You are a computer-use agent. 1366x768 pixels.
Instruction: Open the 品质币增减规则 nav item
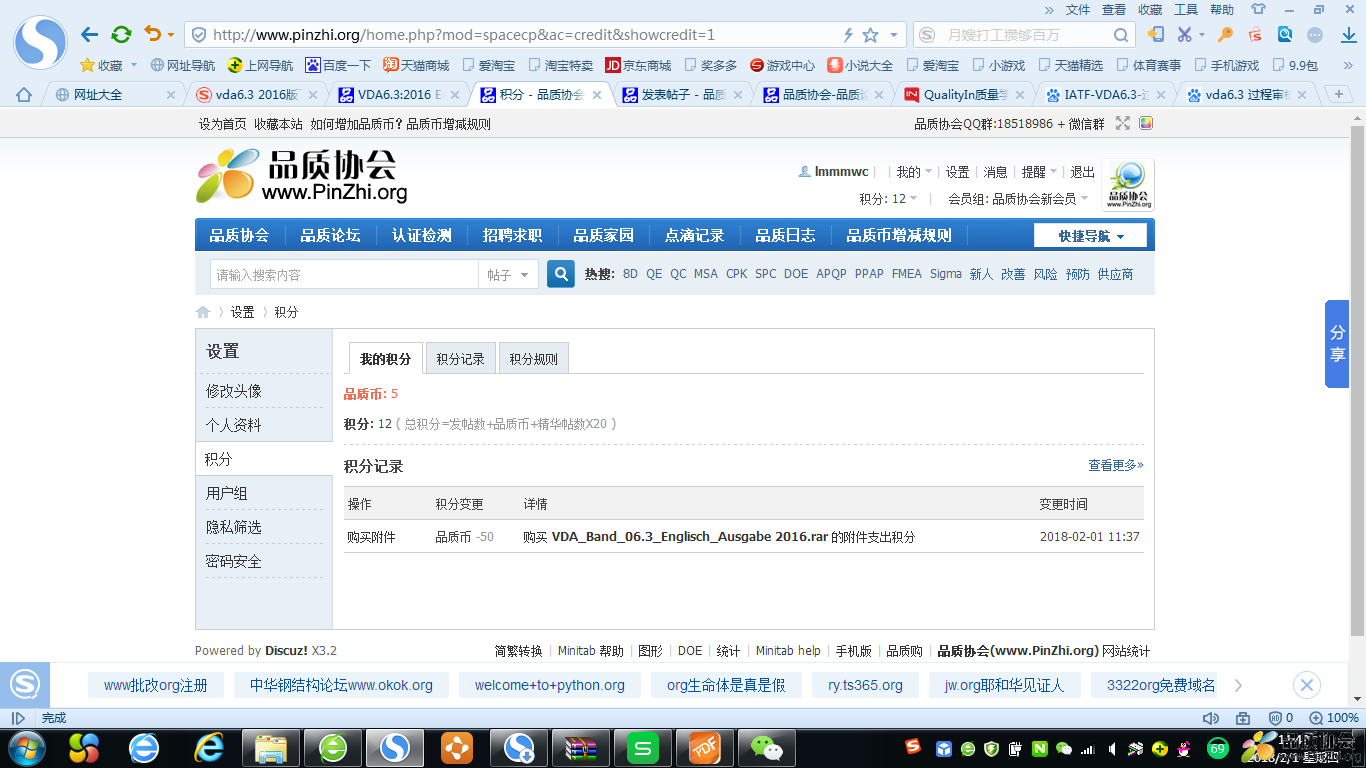click(899, 236)
